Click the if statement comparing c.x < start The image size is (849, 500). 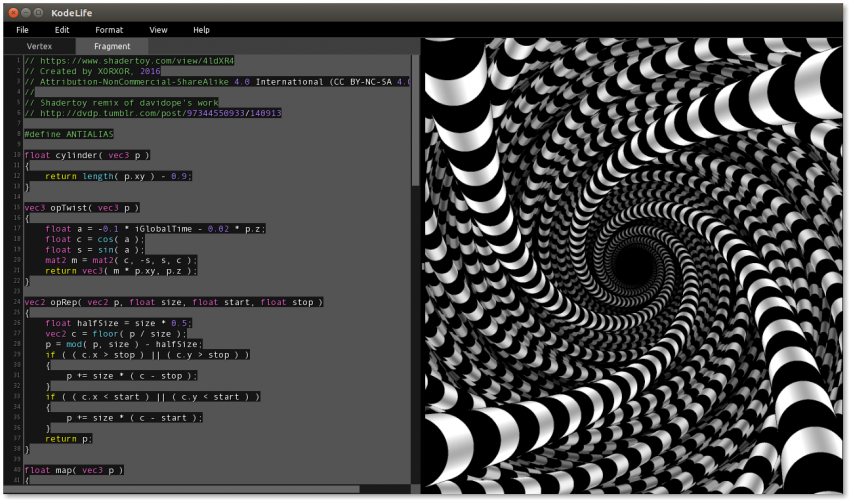point(152,397)
